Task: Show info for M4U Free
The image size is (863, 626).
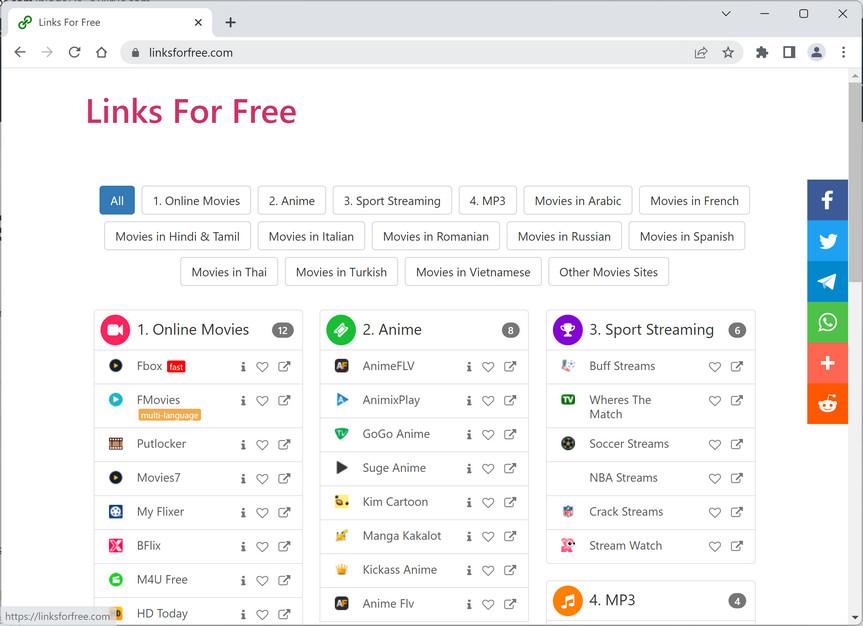Action: coord(243,580)
